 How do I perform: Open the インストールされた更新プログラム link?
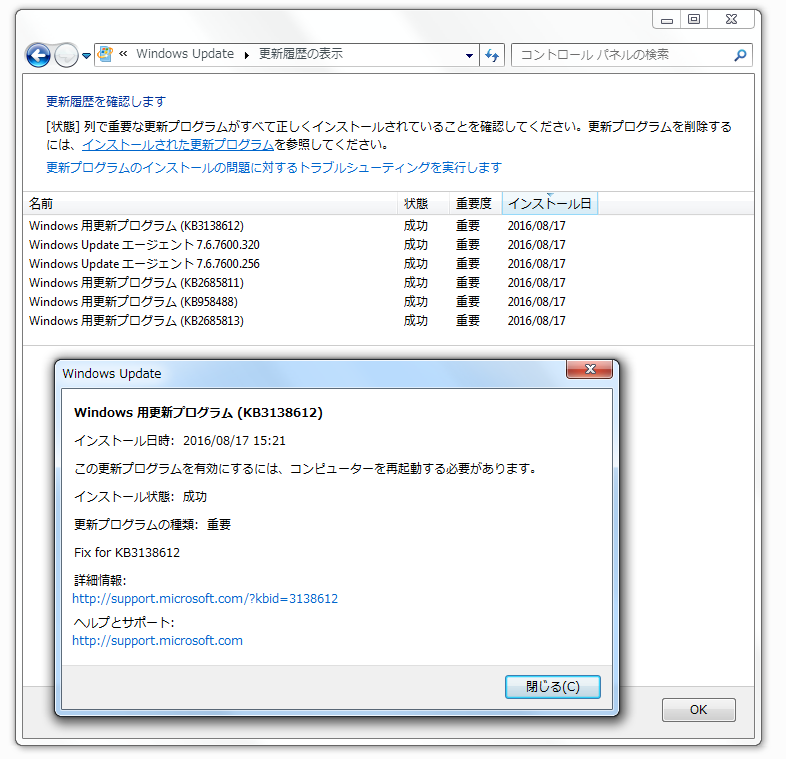tap(178, 145)
